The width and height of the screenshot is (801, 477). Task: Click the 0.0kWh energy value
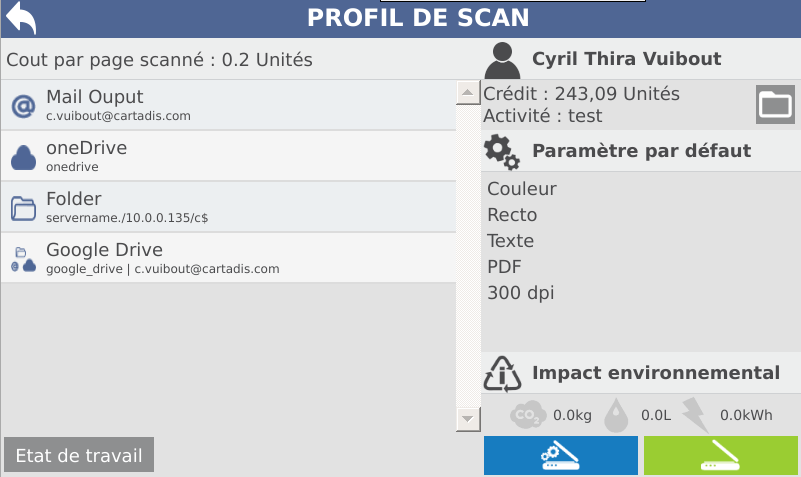[746, 415]
